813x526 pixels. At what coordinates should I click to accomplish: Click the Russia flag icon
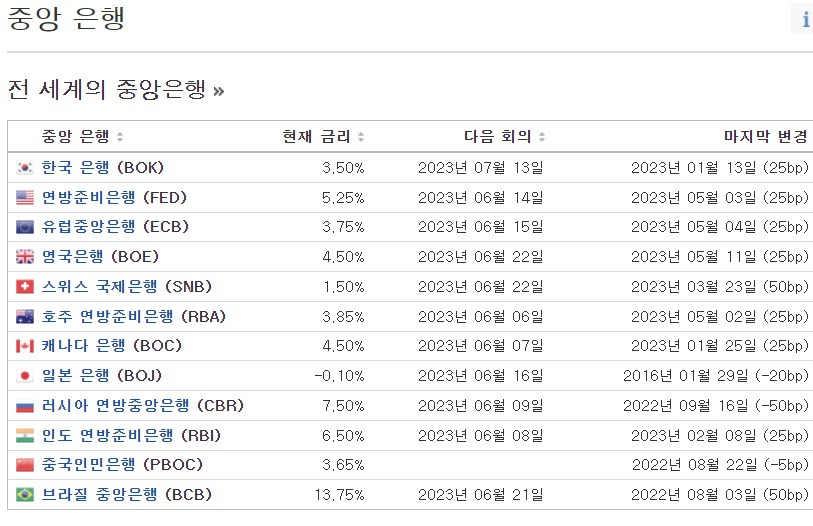point(25,406)
